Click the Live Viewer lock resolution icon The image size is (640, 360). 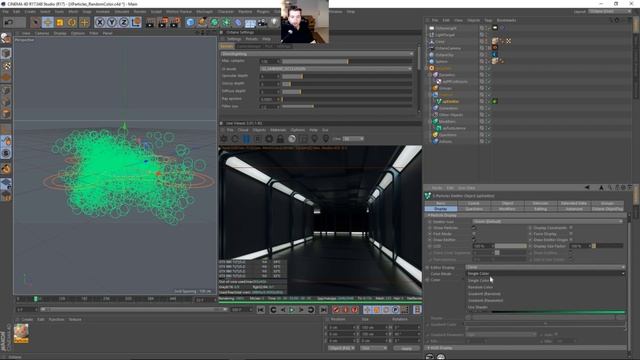click(280, 139)
